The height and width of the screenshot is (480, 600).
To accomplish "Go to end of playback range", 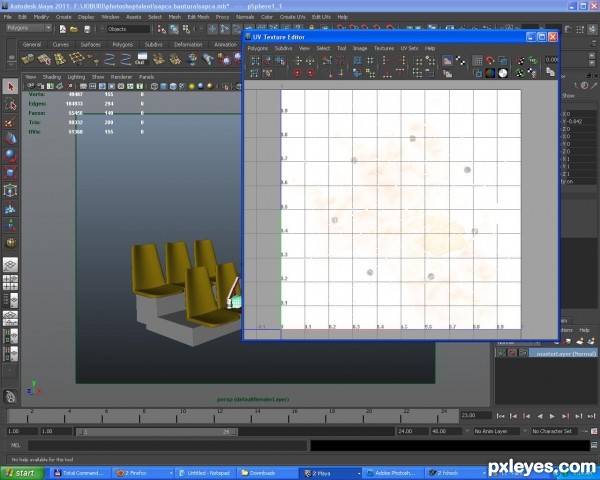I will pyautogui.click(x=591, y=416).
